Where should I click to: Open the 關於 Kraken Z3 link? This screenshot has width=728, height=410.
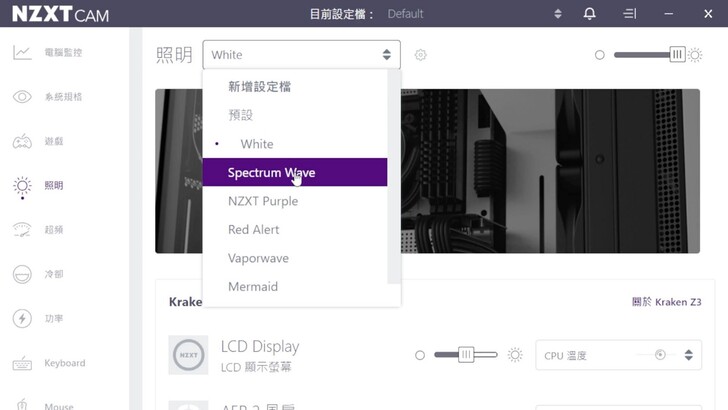(666, 302)
